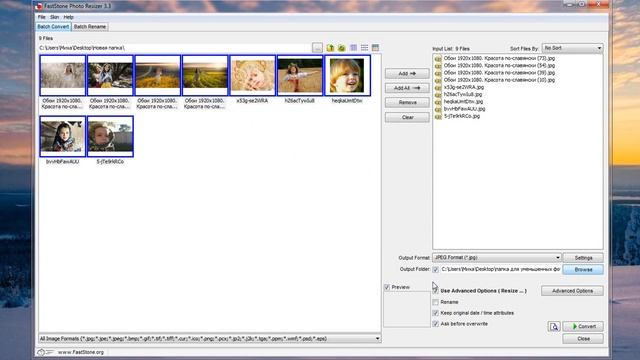Switch to list view icon
The image size is (640, 360).
pyautogui.click(x=364, y=48)
